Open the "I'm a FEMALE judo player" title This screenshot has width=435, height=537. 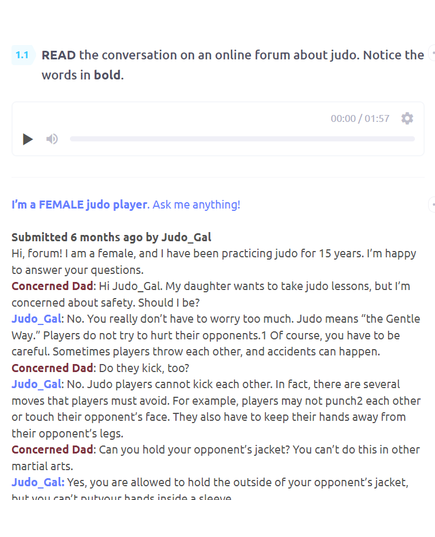79,204
